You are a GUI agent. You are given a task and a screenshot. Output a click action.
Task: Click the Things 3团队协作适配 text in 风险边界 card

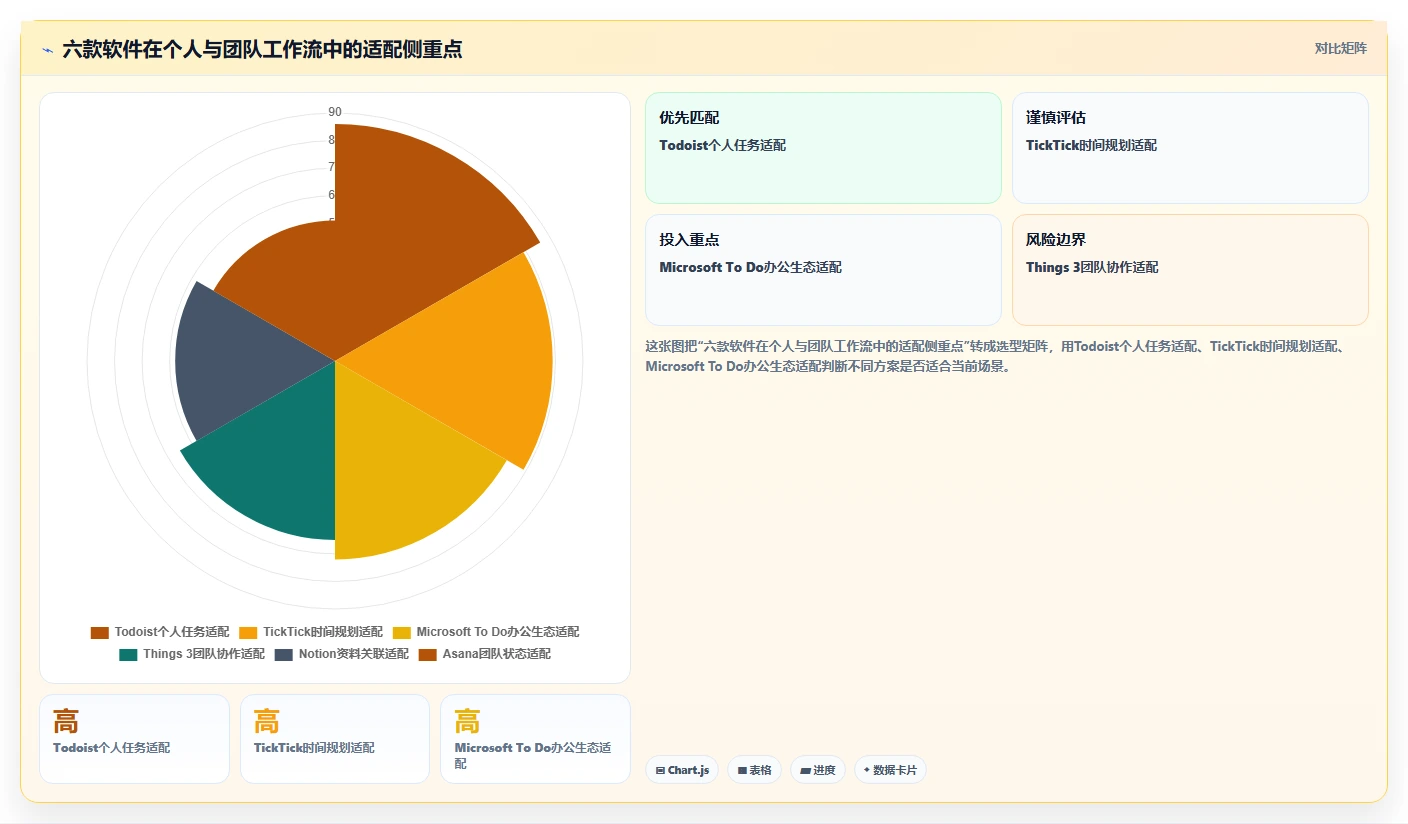(1092, 267)
